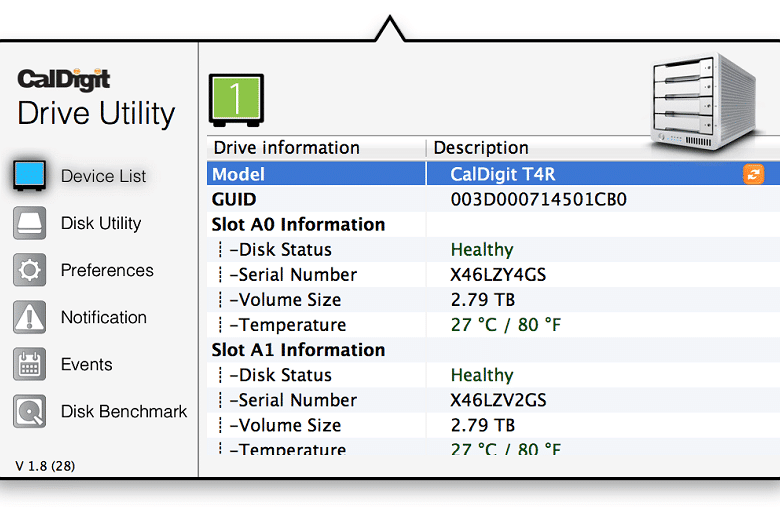780x513 pixels.
Task: Click the Disk Utility drive icon
Action: (x=30, y=223)
